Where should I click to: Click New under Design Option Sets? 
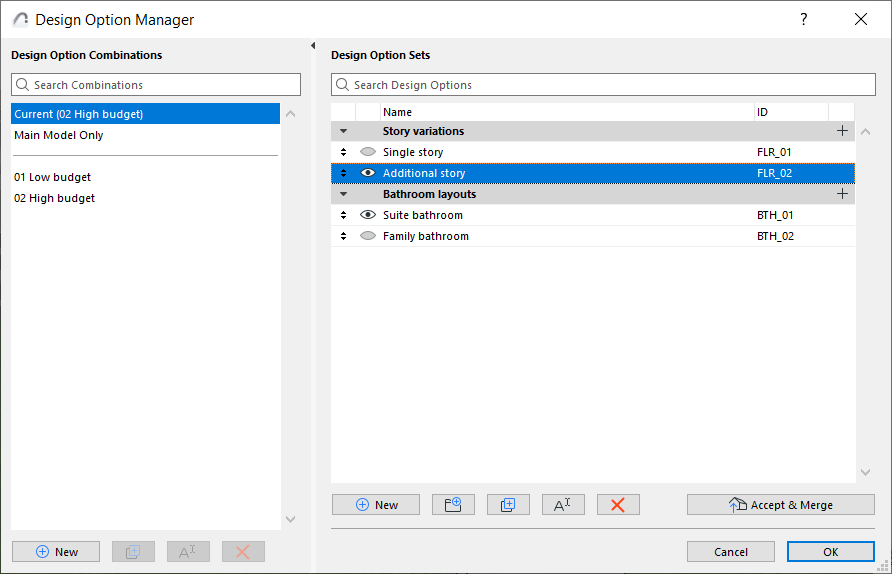pos(376,505)
